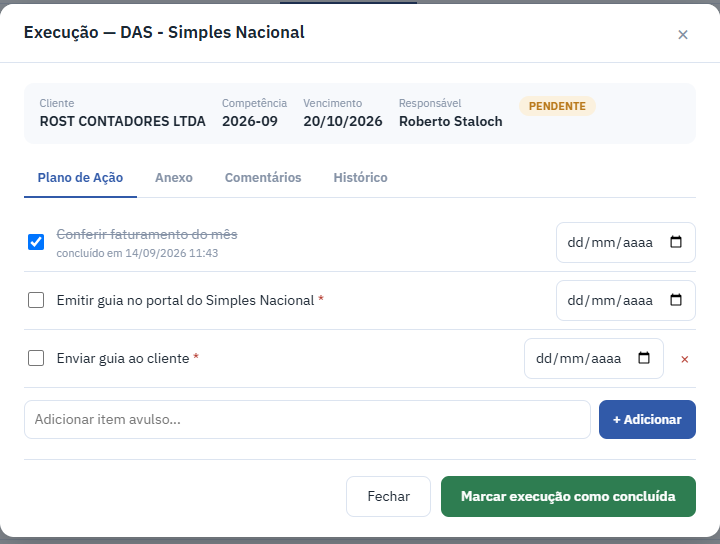Click the Vencimento date 20/10/2026
Screen dimensions: 720x544
point(343,121)
